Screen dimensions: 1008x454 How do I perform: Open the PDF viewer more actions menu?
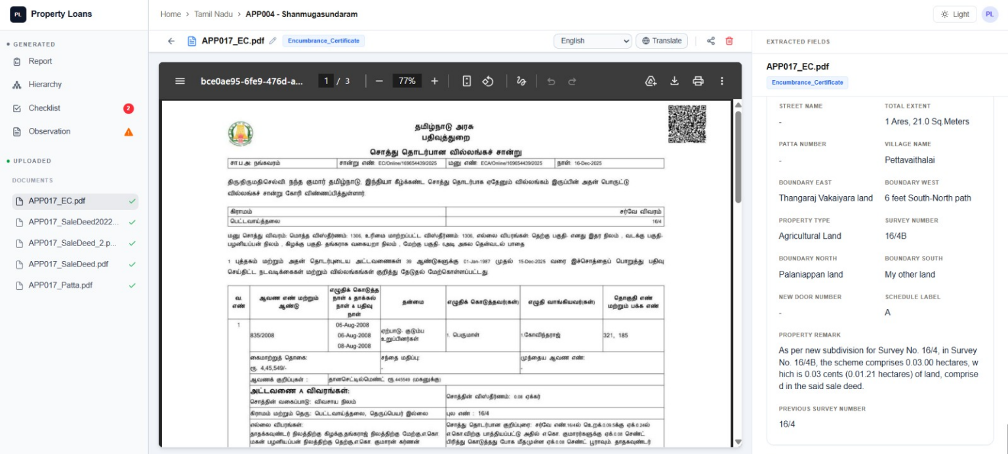[x=722, y=81]
